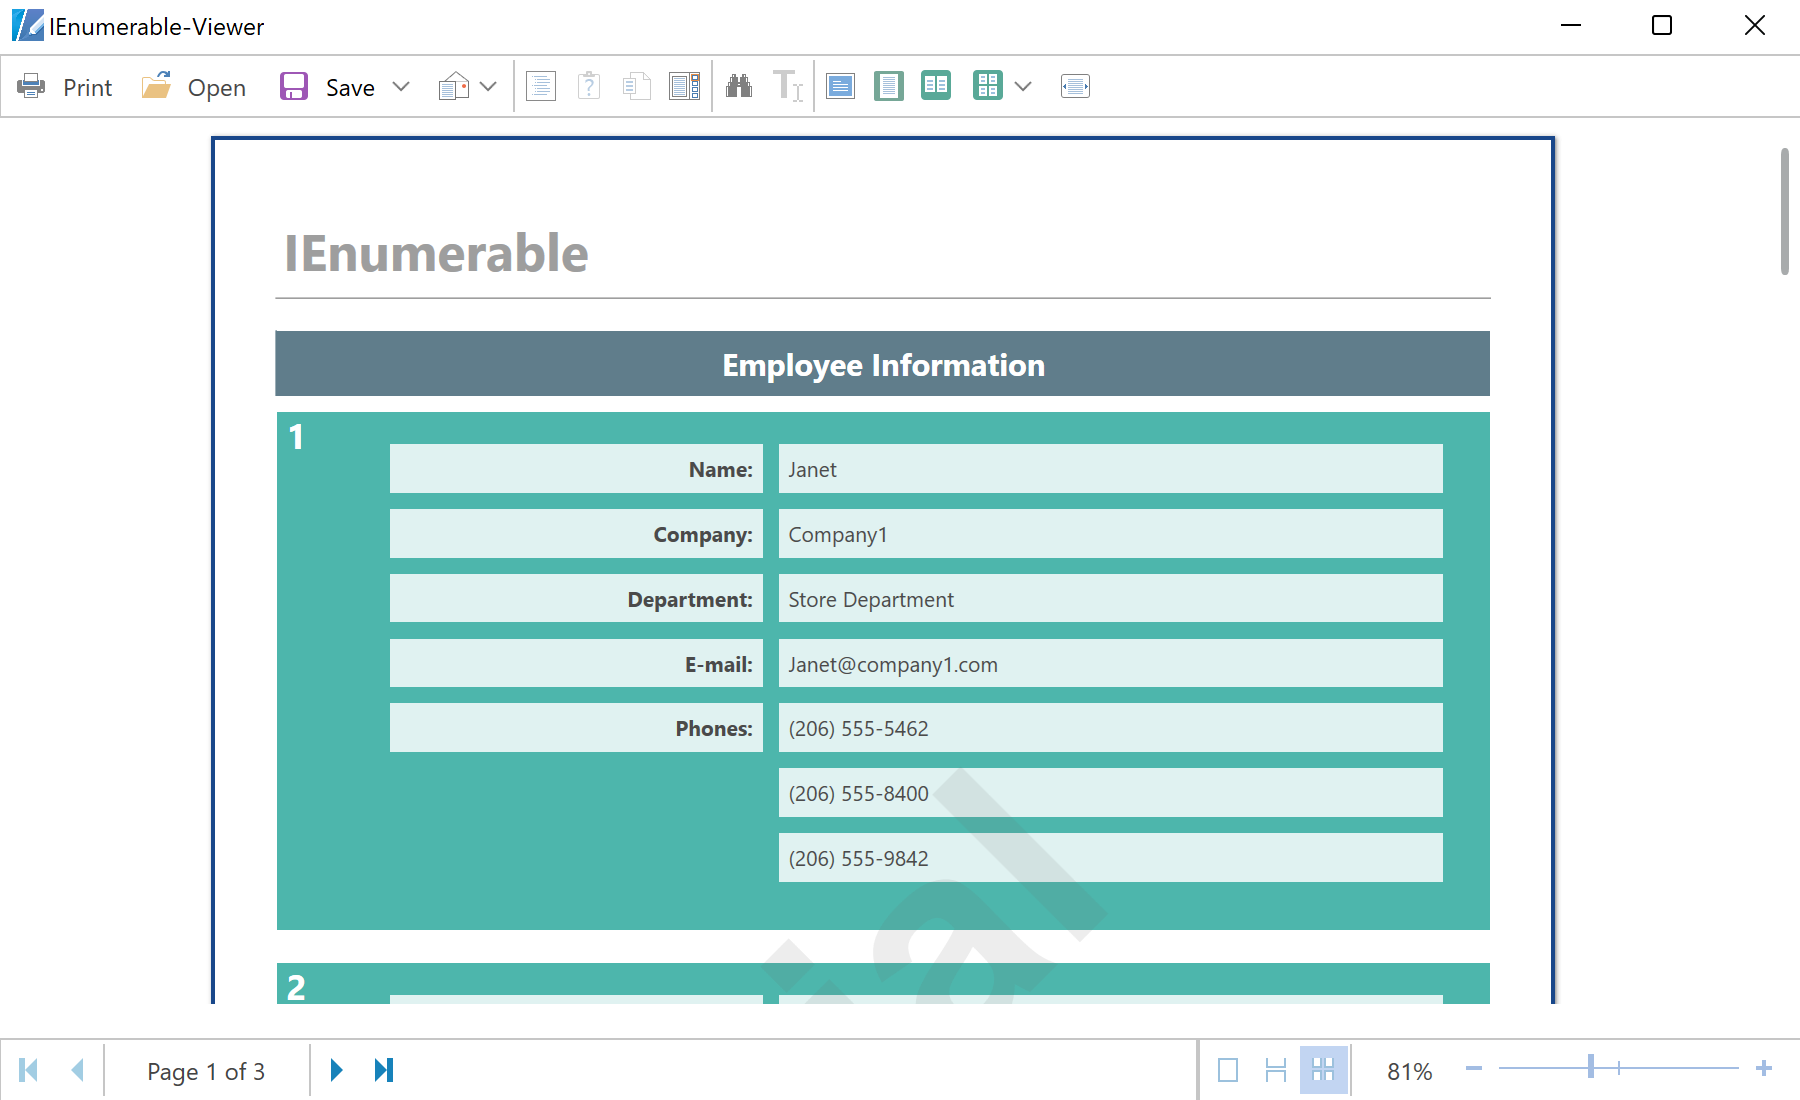Image resolution: width=1800 pixels, height=1100 pixels.
Task: Go to the next page arrow
Action: tap(337, 1070)
